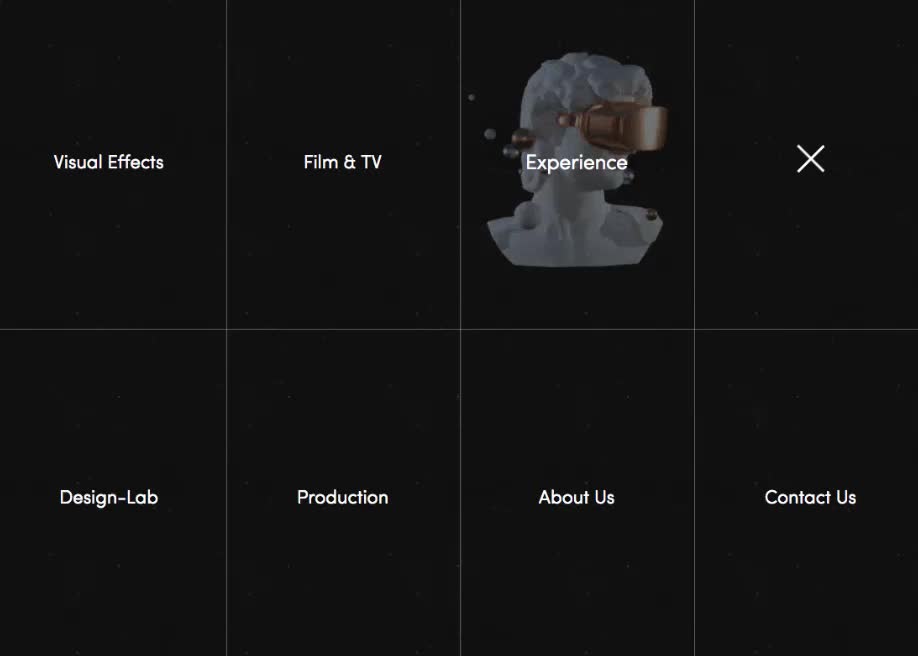This screenshot has width=918, height=656.
Task: Pick the Design-Lab tile label
Action: [109, 497]
